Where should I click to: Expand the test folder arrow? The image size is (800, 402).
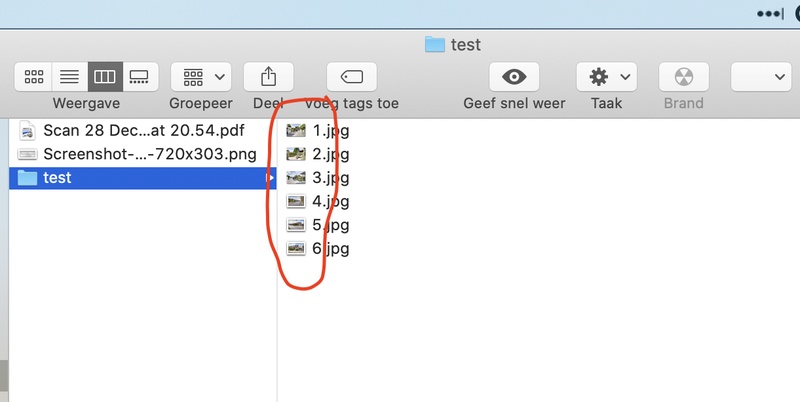pyautogui.click(x=268, y=178)
